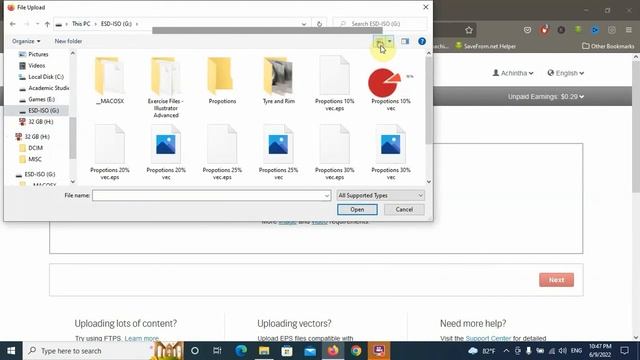Open File Explorer from the taskbar
Screen dimensions: 640x360
click(264, 351)
